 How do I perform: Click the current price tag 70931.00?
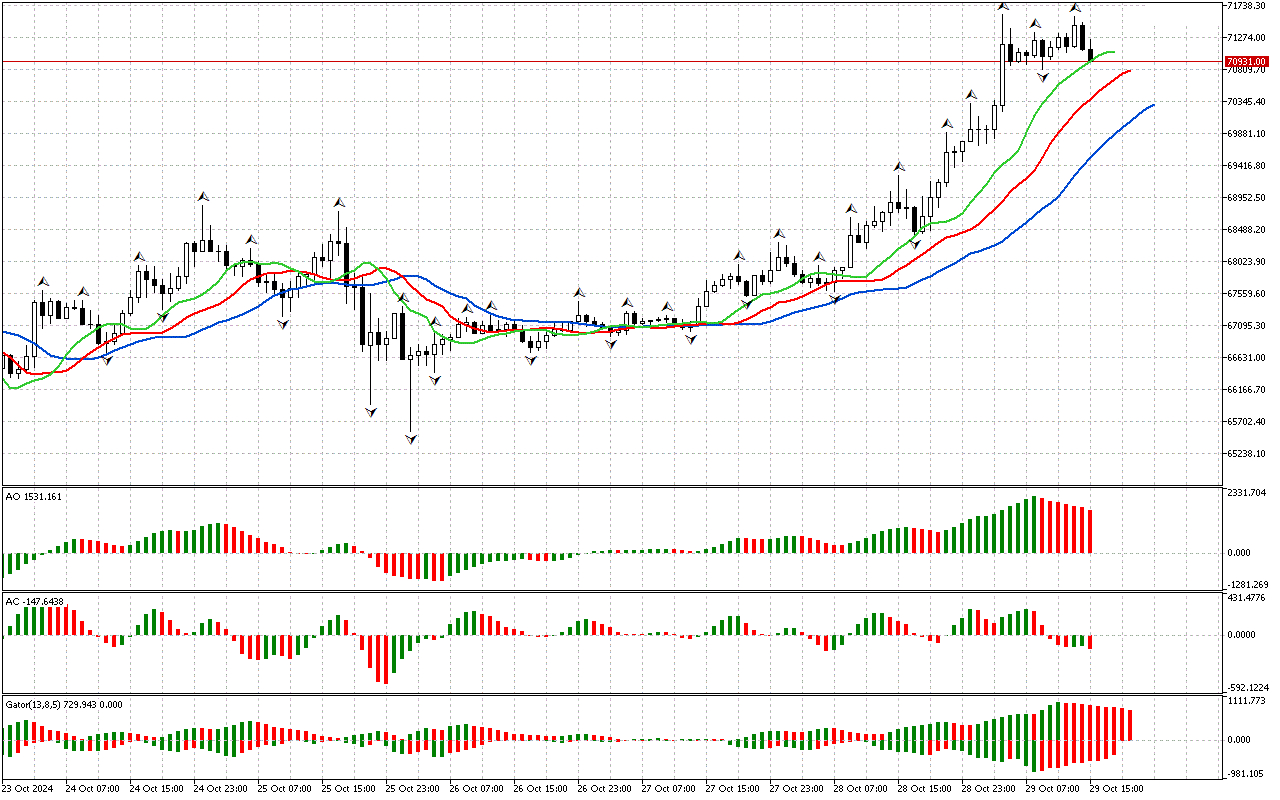pyautogui.click(x=1246, y=61)
